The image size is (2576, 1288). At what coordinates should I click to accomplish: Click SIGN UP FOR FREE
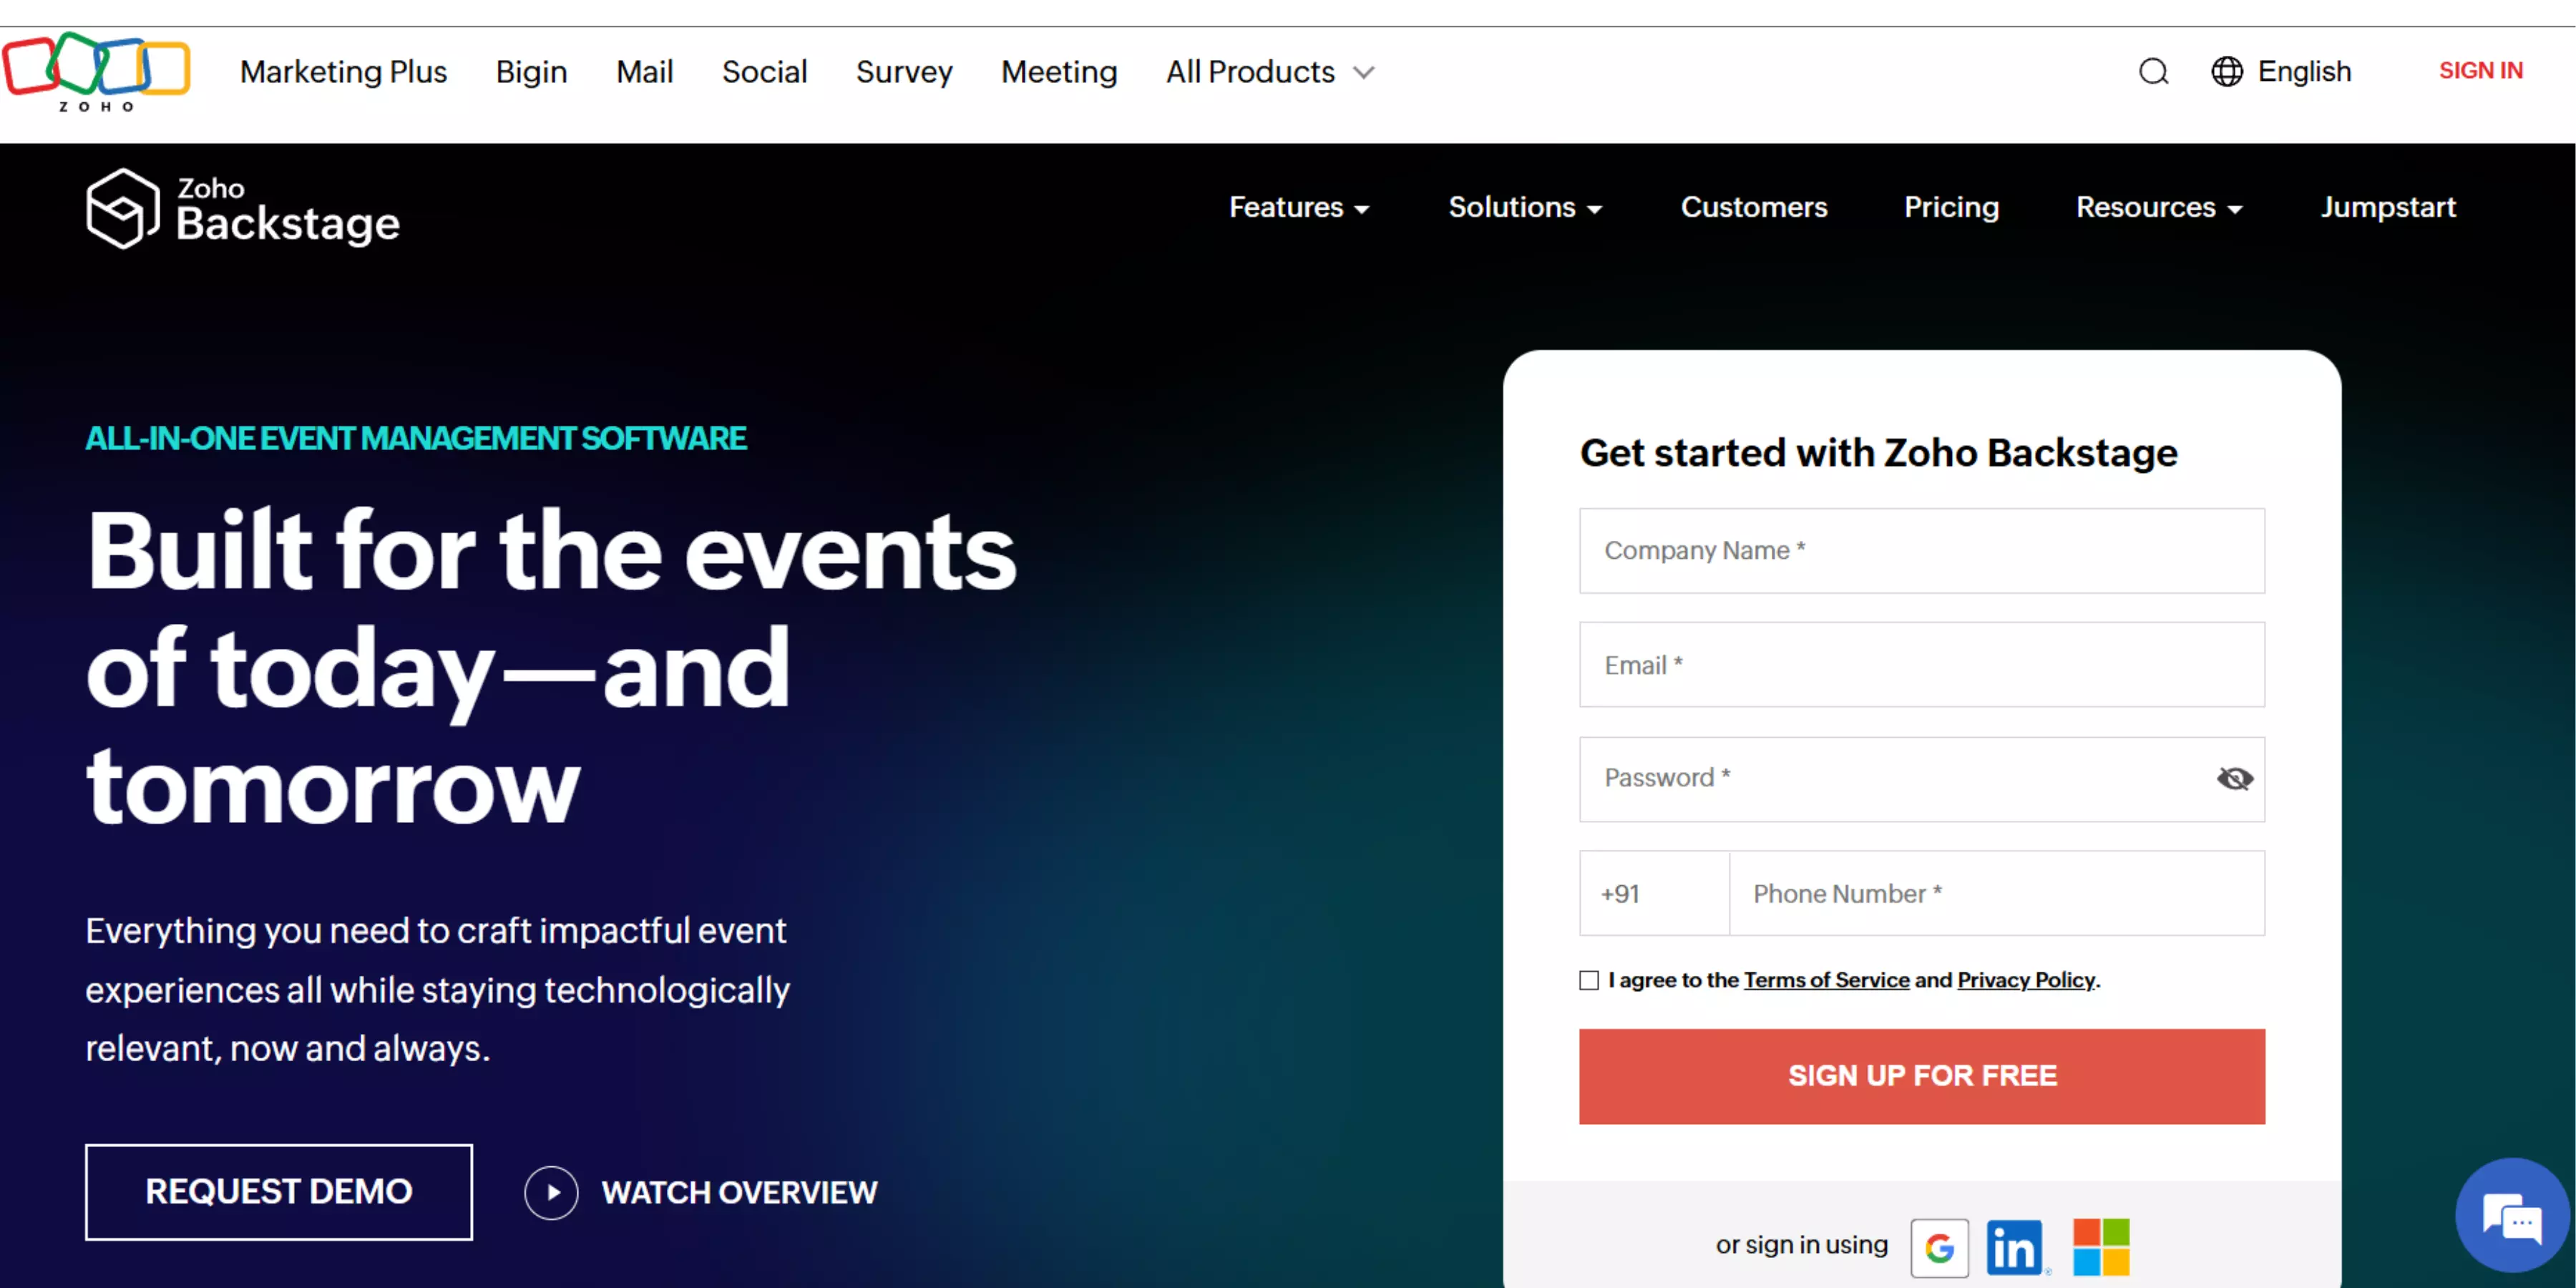click(1921, 1075)
